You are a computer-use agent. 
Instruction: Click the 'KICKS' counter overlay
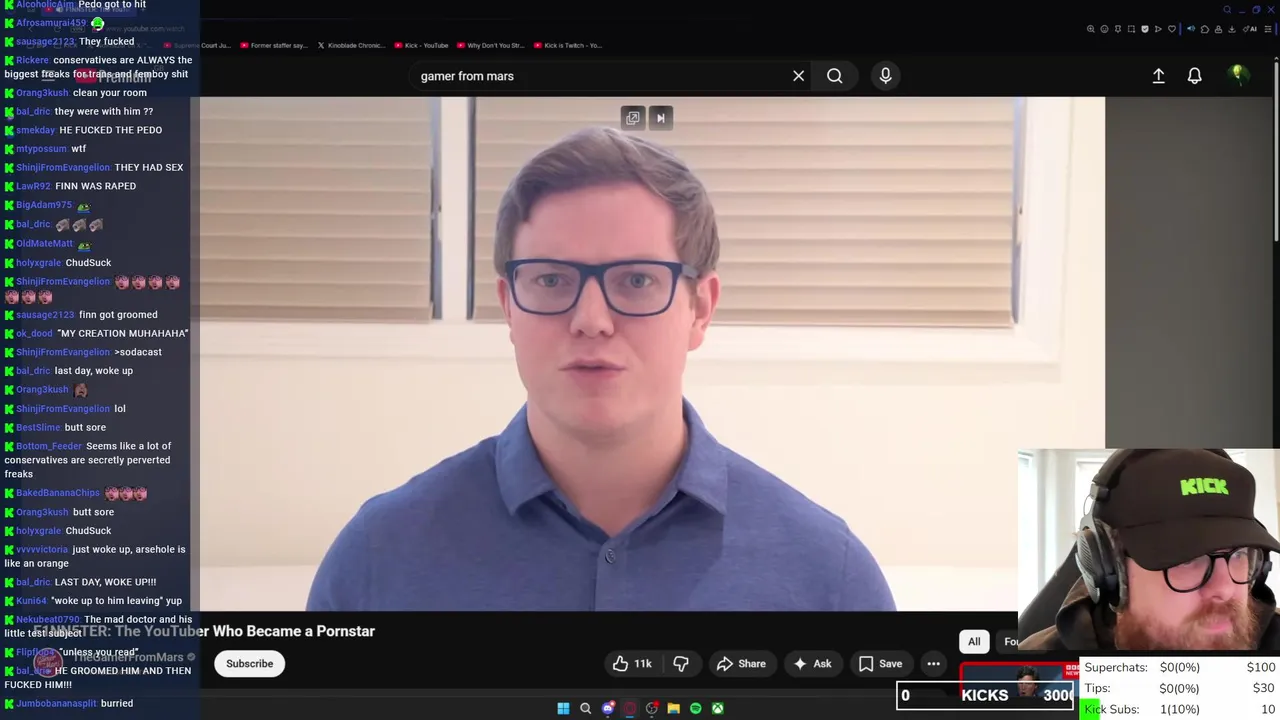pos(985,695)
